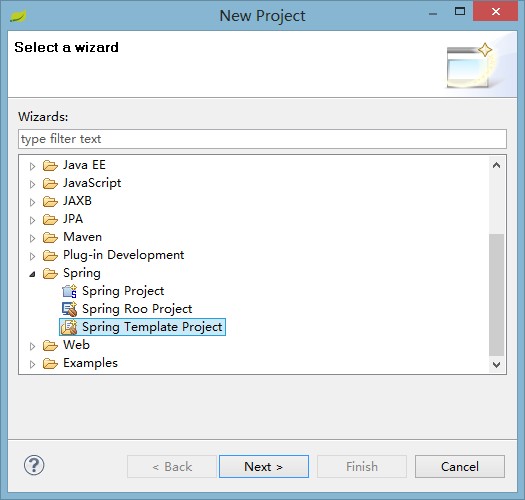Select the Examples label
525x500 pixels.
[90, 363]
